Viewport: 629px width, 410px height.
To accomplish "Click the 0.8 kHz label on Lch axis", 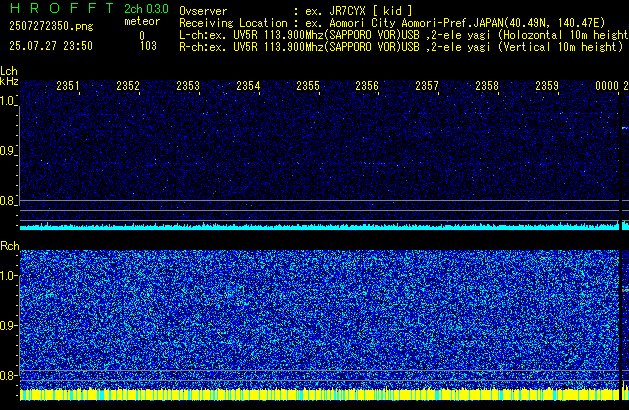I will [8, 201].
